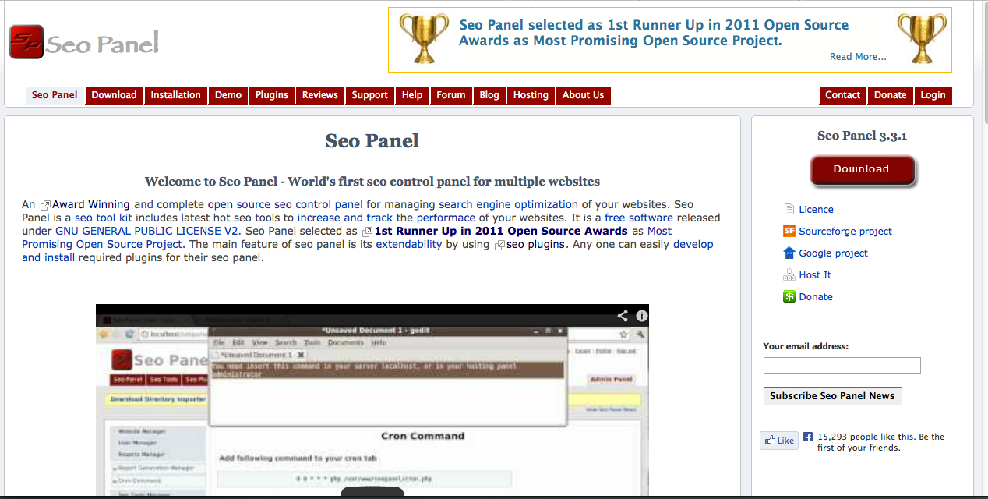Open the Donate menu item in top bar
Screen dimensions: 988x499
point(890,95)
